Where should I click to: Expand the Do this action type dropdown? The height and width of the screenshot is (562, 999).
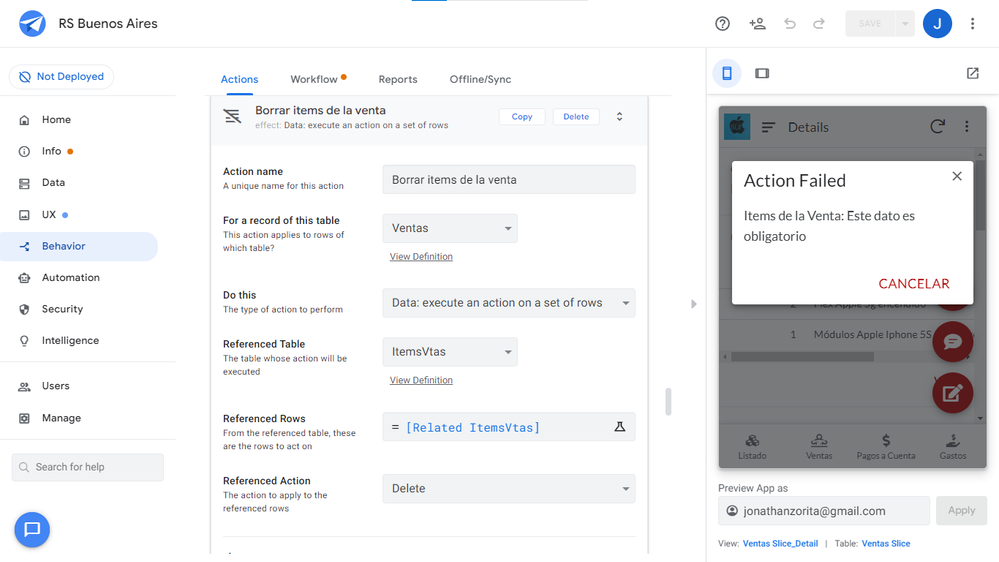(x=508, y=303)
